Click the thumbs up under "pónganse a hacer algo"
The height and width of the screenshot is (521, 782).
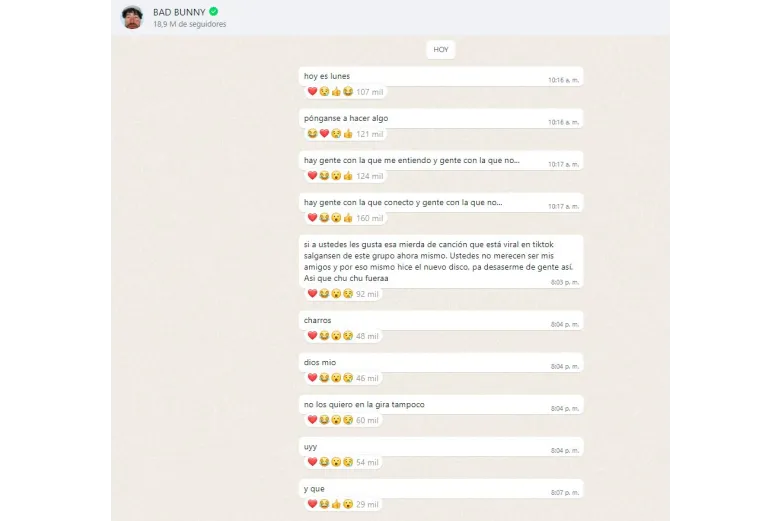(x=348, y=134)
